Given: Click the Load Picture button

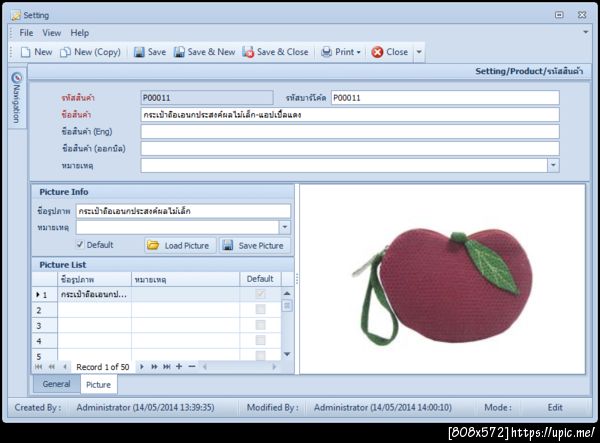Looking at the screenshot, I should click(x=180, y=245).
